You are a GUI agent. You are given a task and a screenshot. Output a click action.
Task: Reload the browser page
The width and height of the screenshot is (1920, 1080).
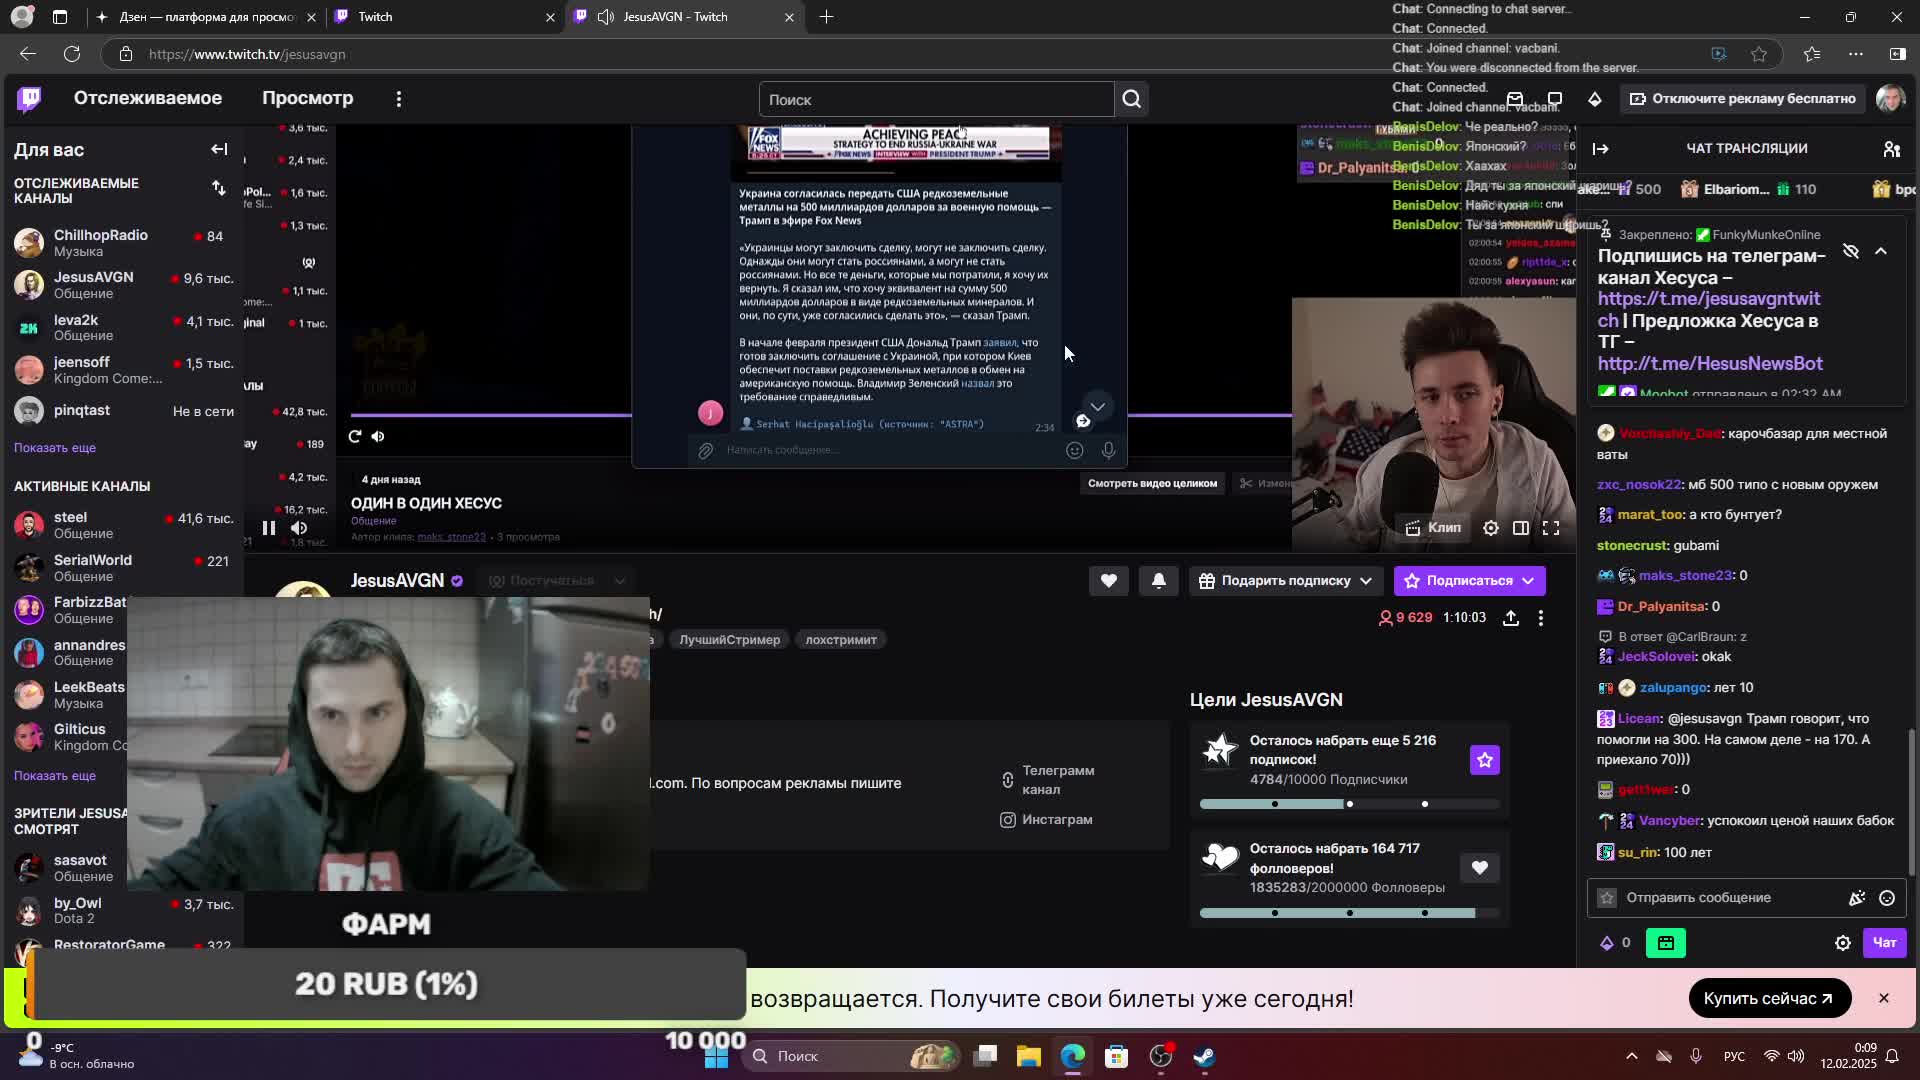72,54
